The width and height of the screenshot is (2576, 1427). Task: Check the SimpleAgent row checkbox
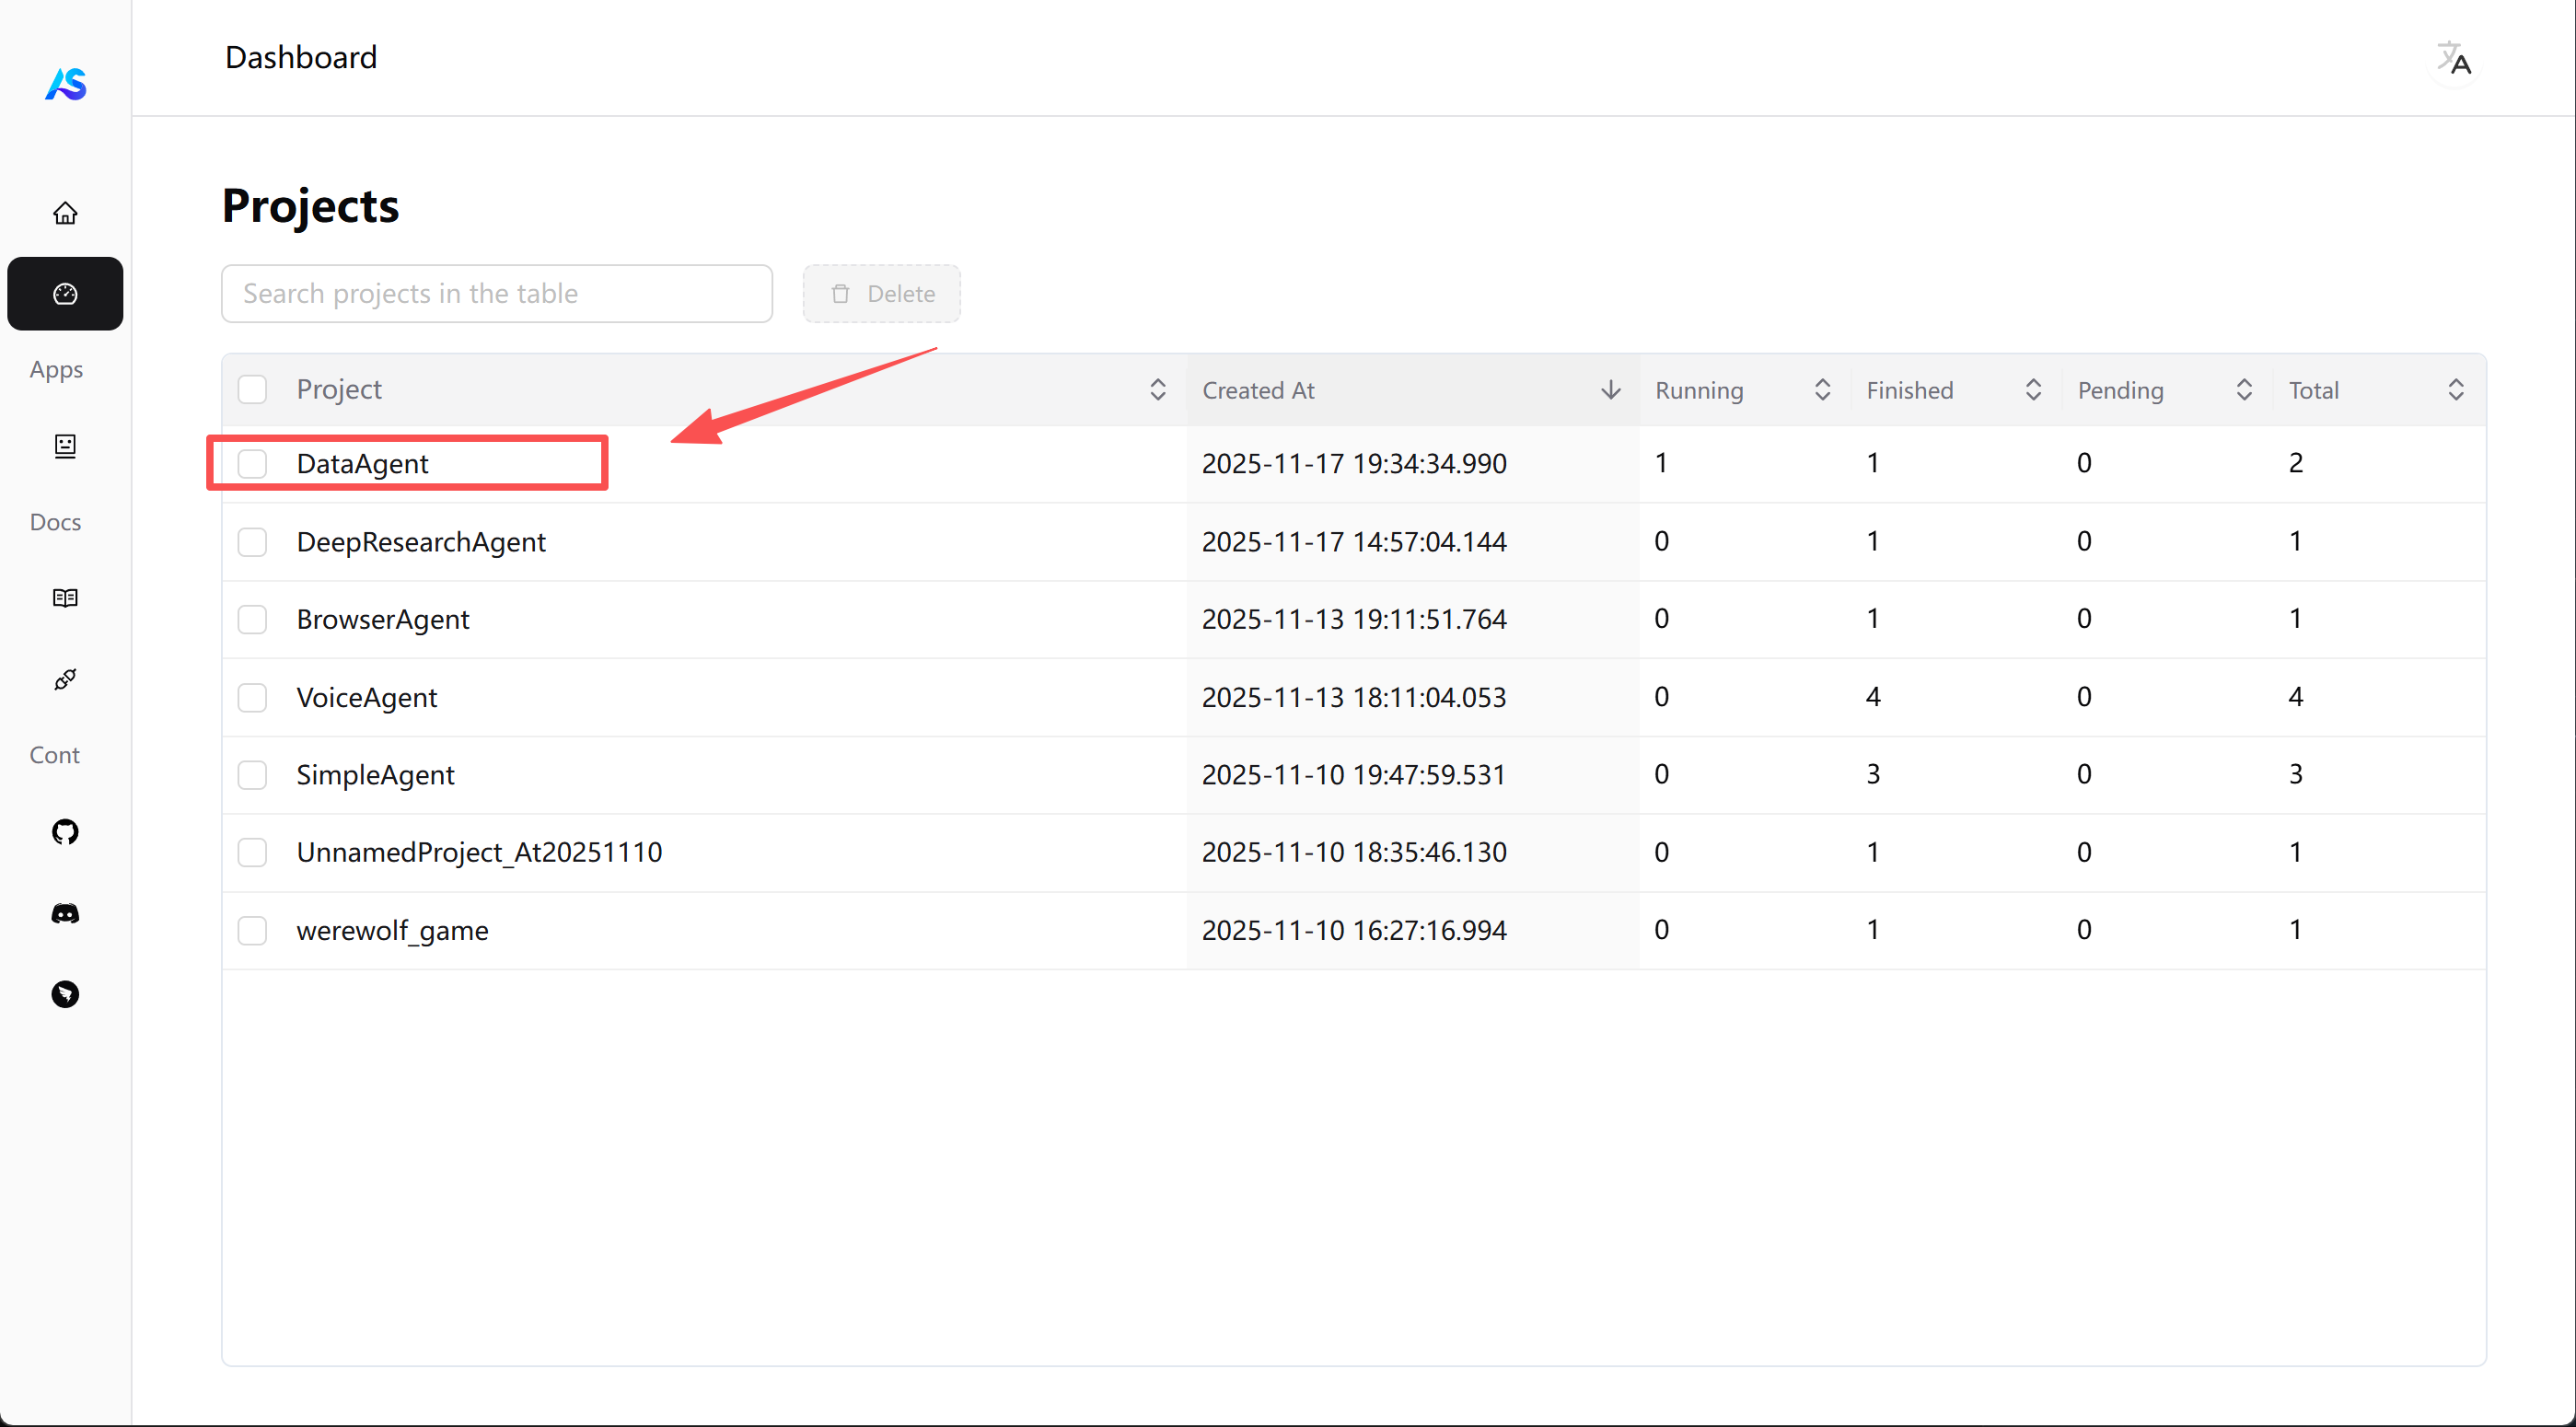(x=252, y=775)
